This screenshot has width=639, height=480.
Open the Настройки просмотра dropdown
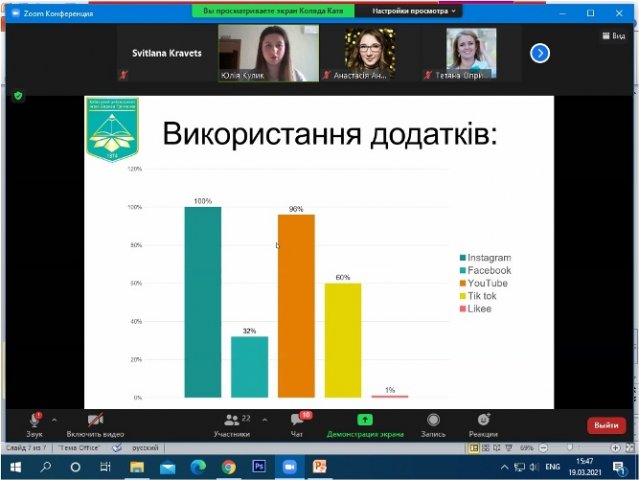pyautogui.click(x=413, y=11)
